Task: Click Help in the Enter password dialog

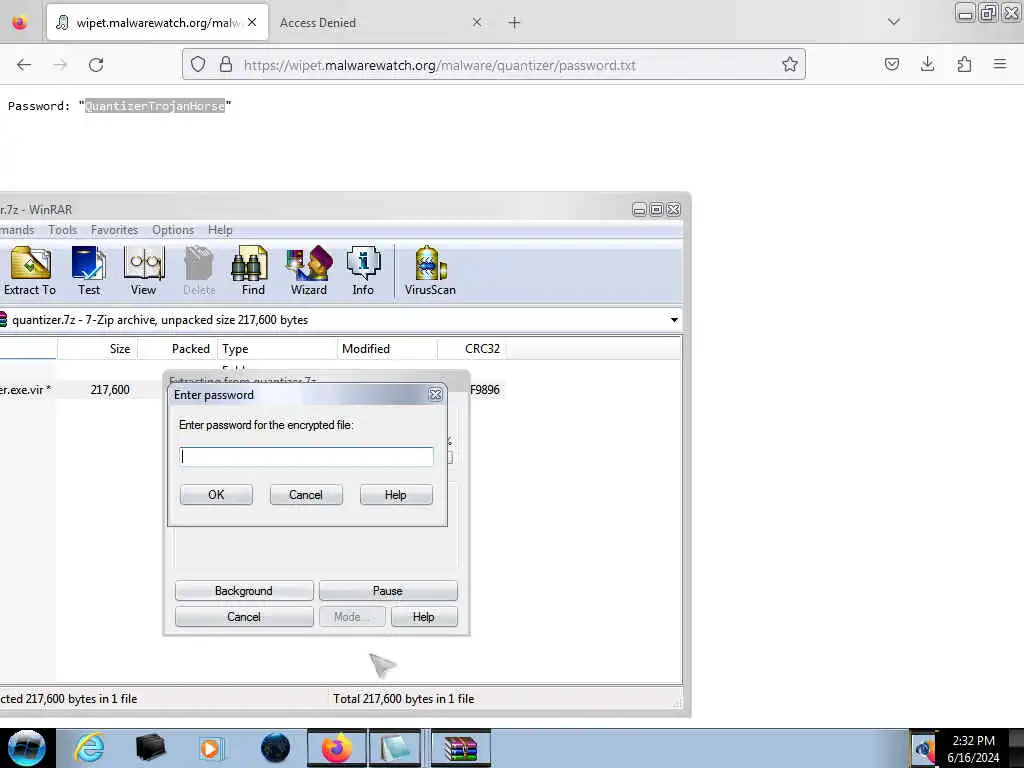Action: [396, 495]
